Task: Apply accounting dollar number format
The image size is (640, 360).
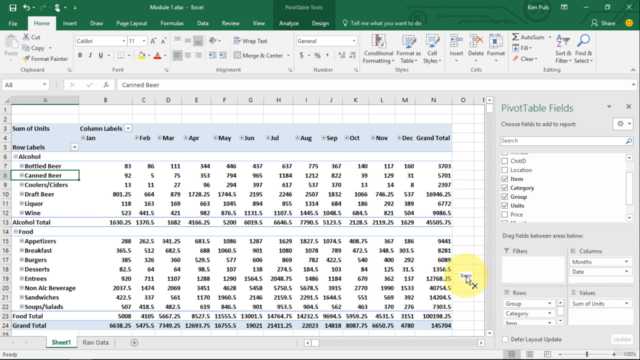Action: (x=302, y=55)
